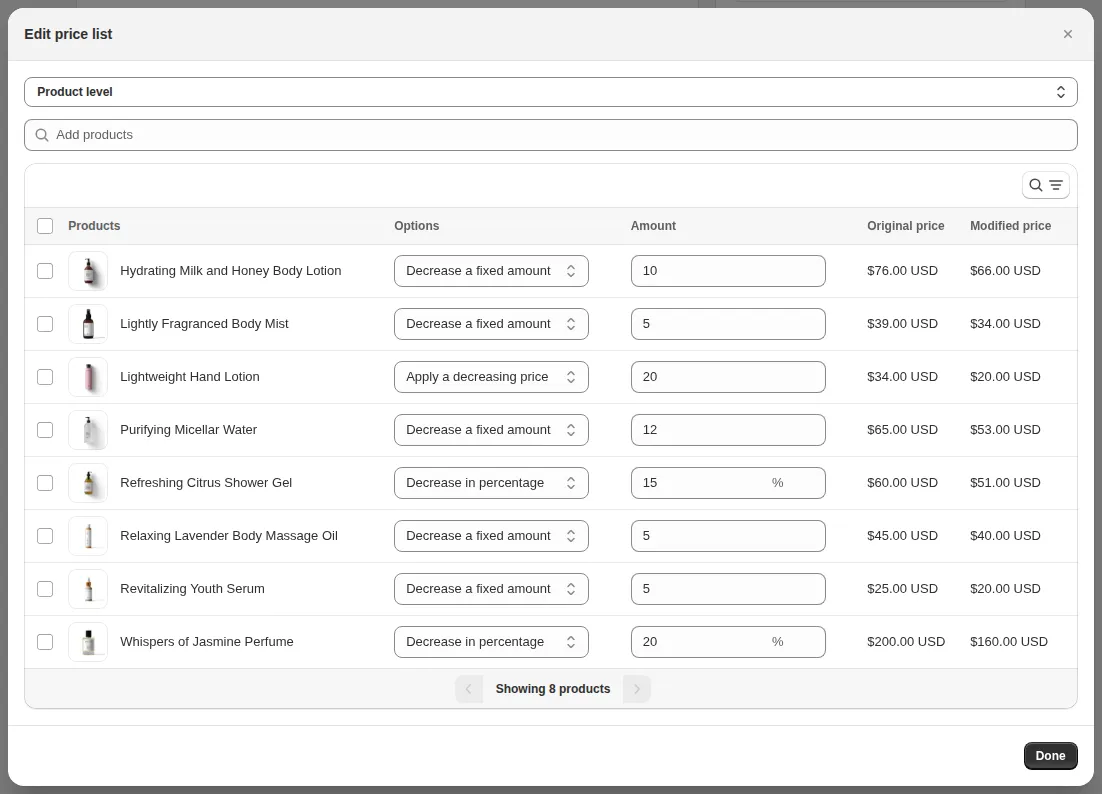The height and width of the screenshot is (794, 1102).
Task: Click Refreshing Citrus Shower Gel thumbnail
Action: pos(88,483)
